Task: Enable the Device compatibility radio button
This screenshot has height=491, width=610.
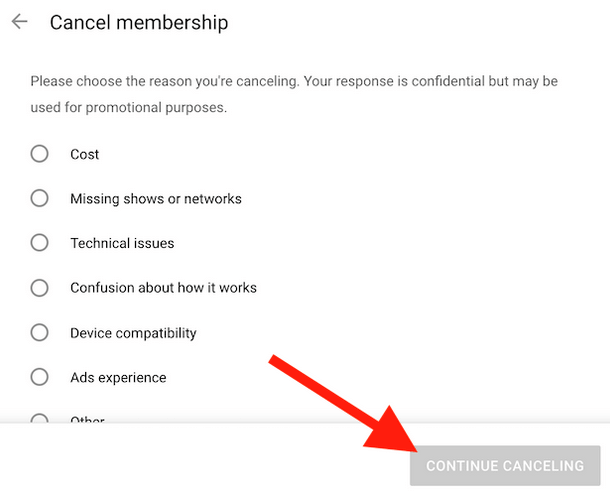Action: (x=39, y=333)
